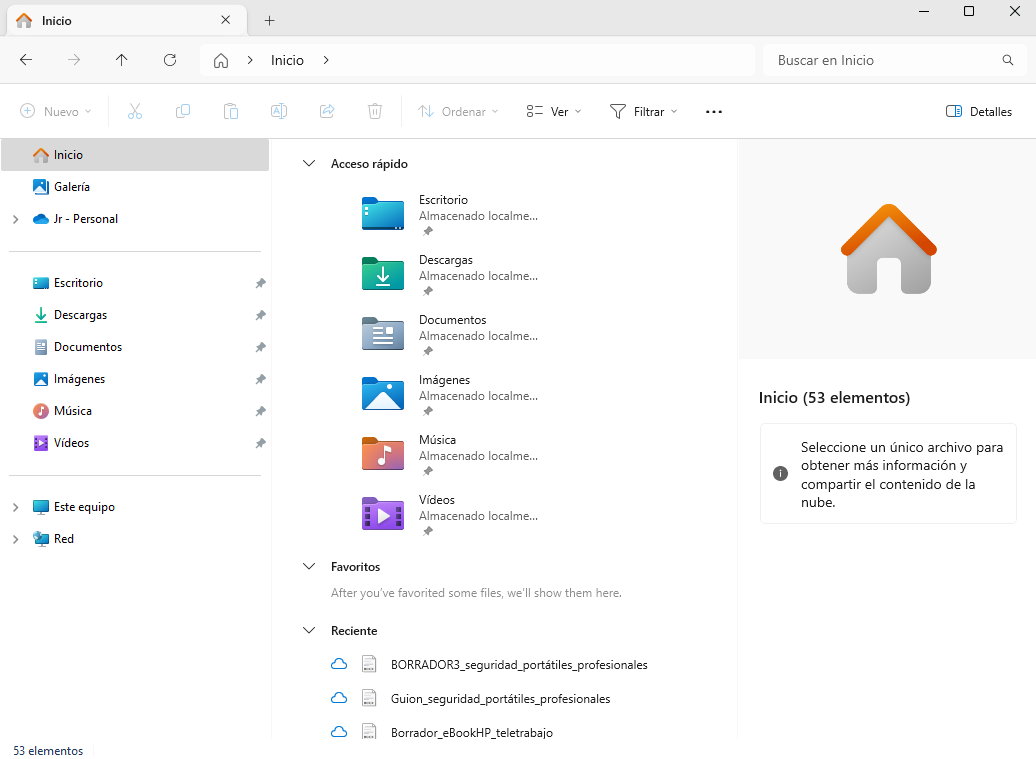
Task: Unpin Escritorio from the sidebar
Action: click(260, 283)
